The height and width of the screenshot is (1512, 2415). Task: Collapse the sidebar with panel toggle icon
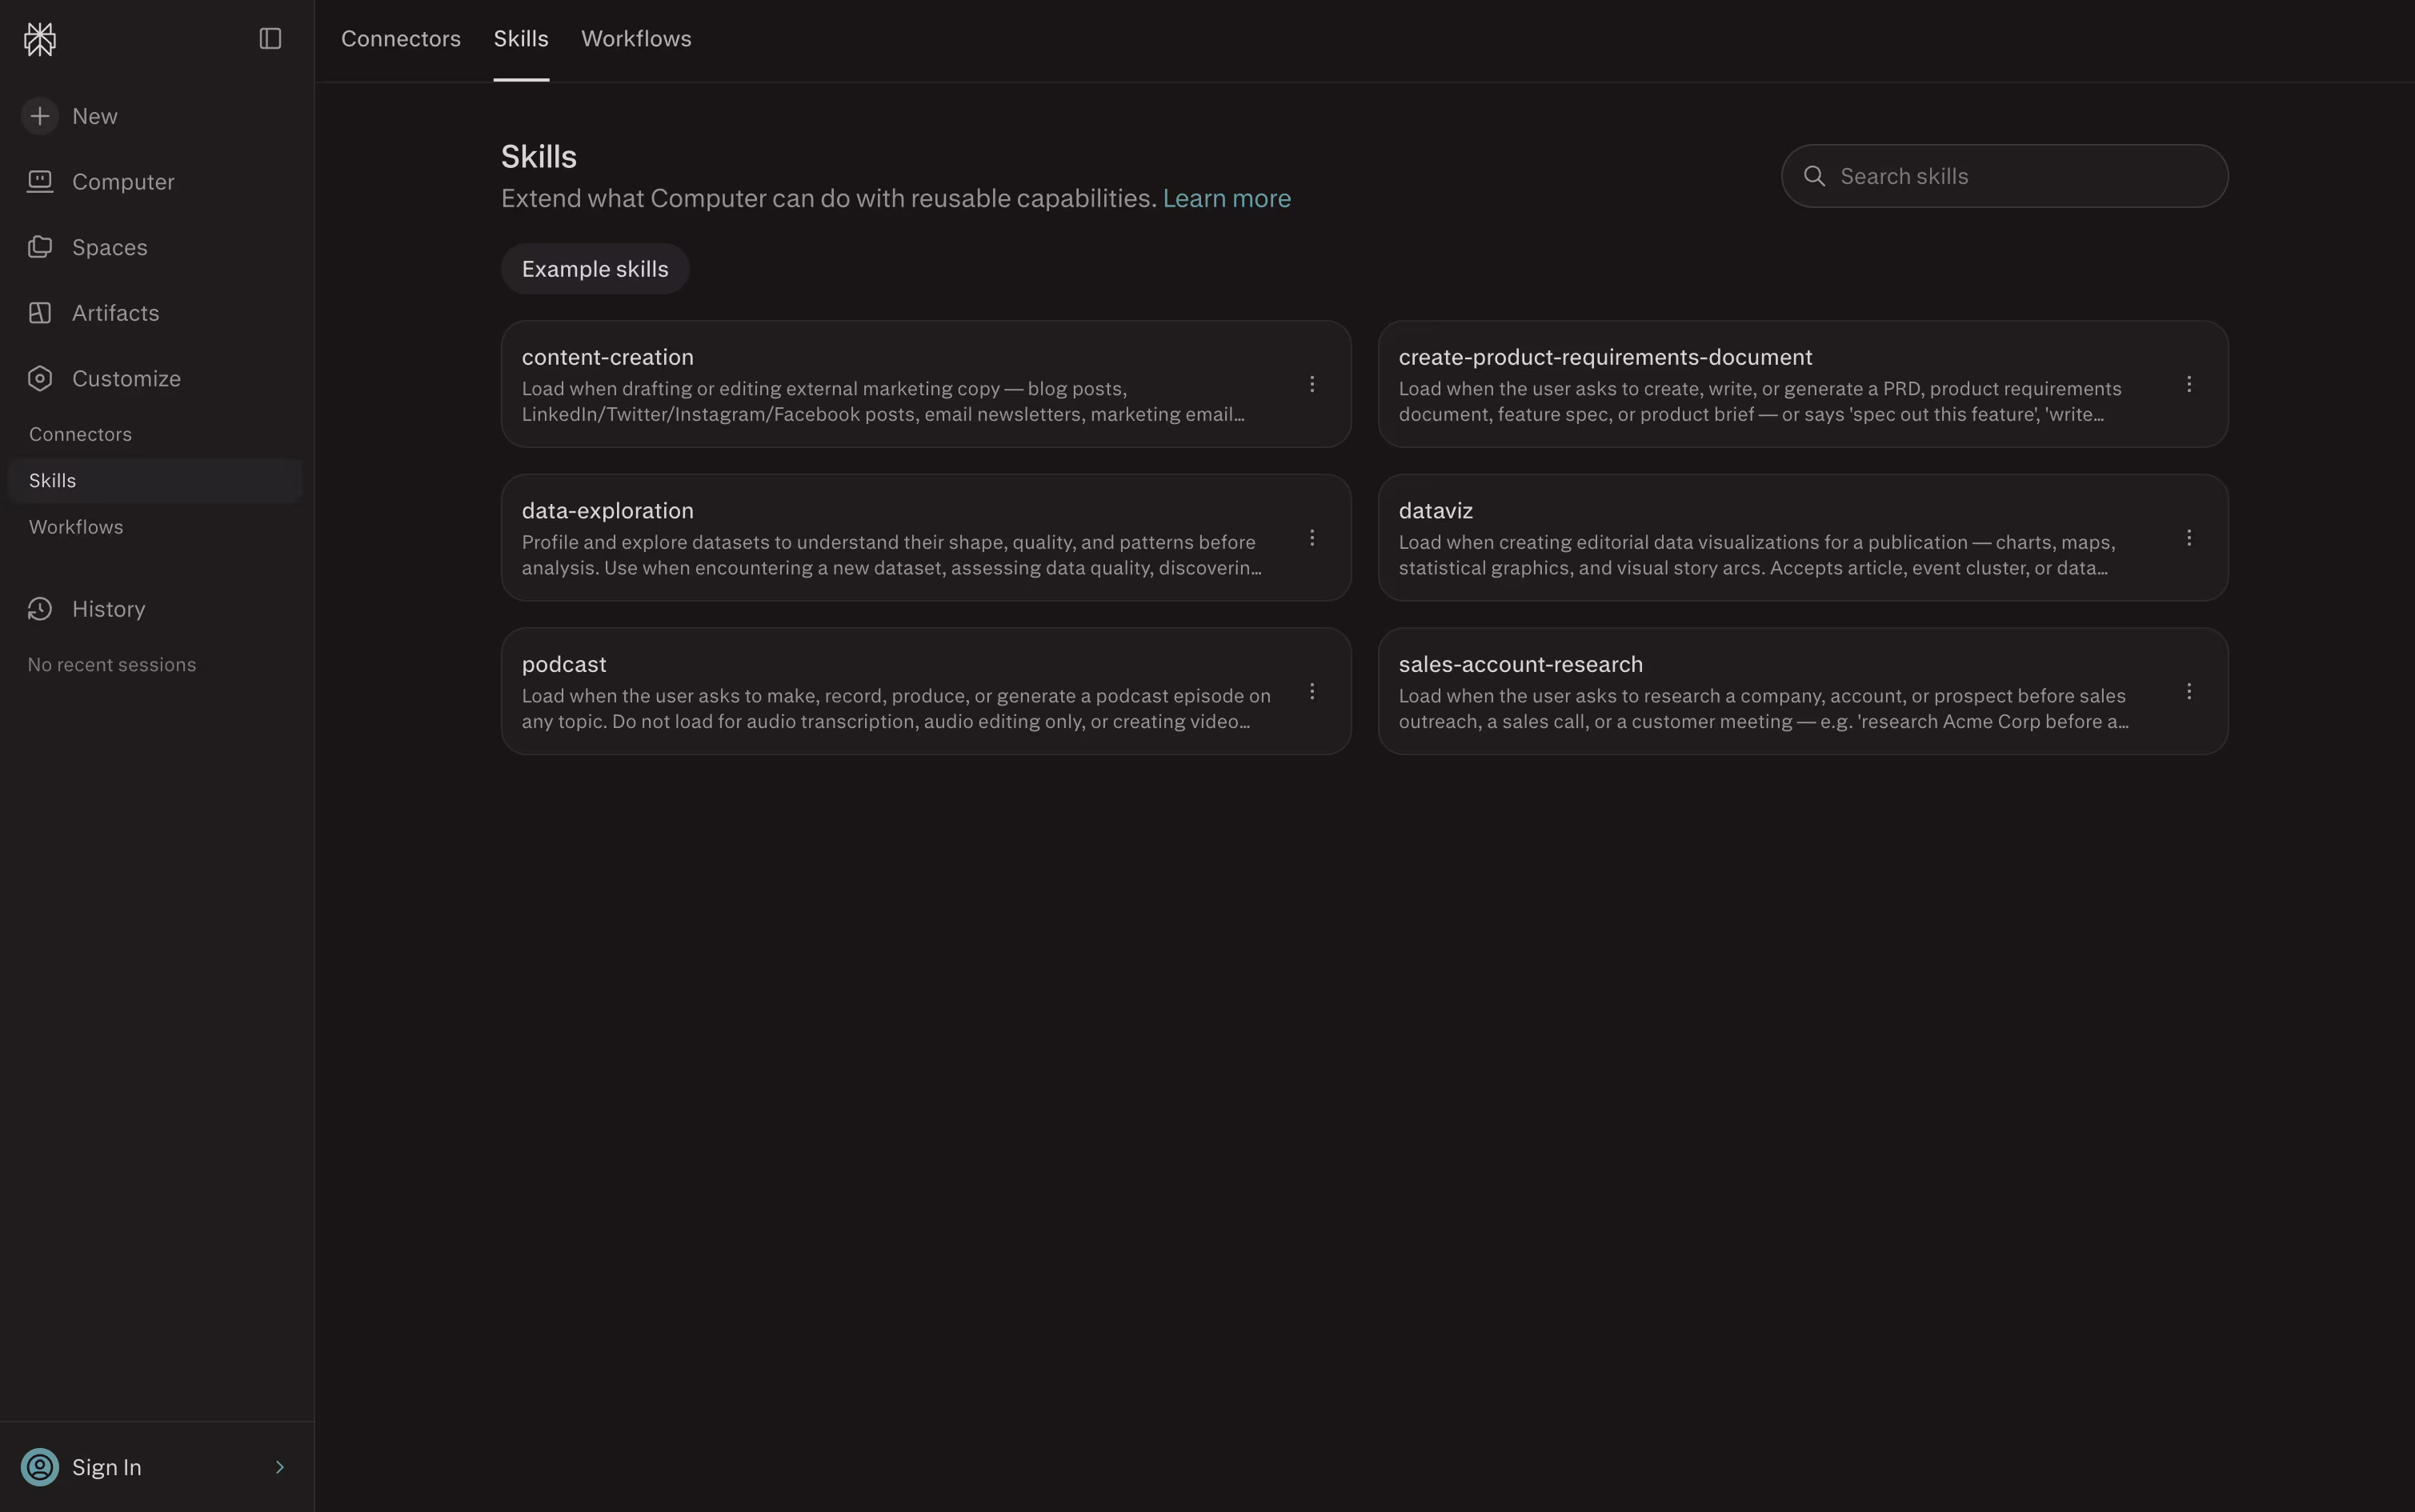click(x=270, y=39)
